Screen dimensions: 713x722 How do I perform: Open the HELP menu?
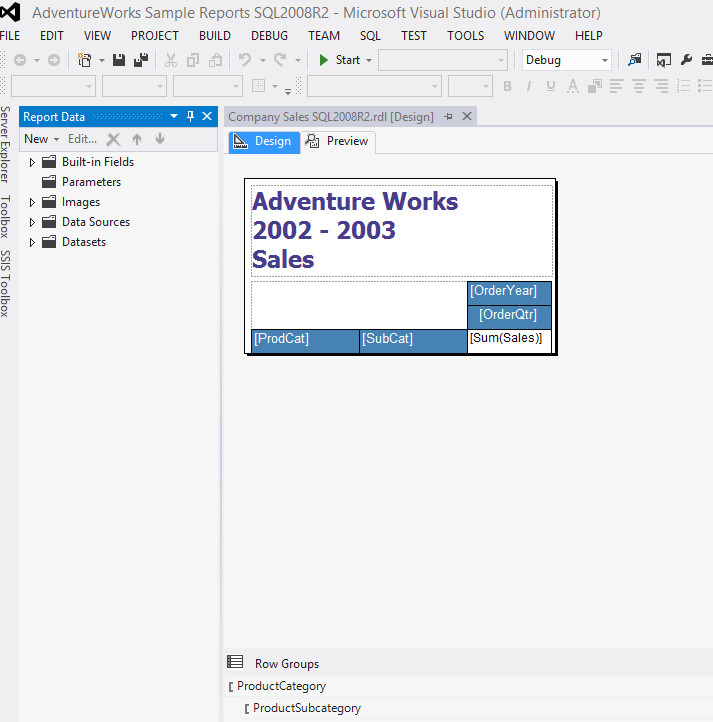(589, 35)
